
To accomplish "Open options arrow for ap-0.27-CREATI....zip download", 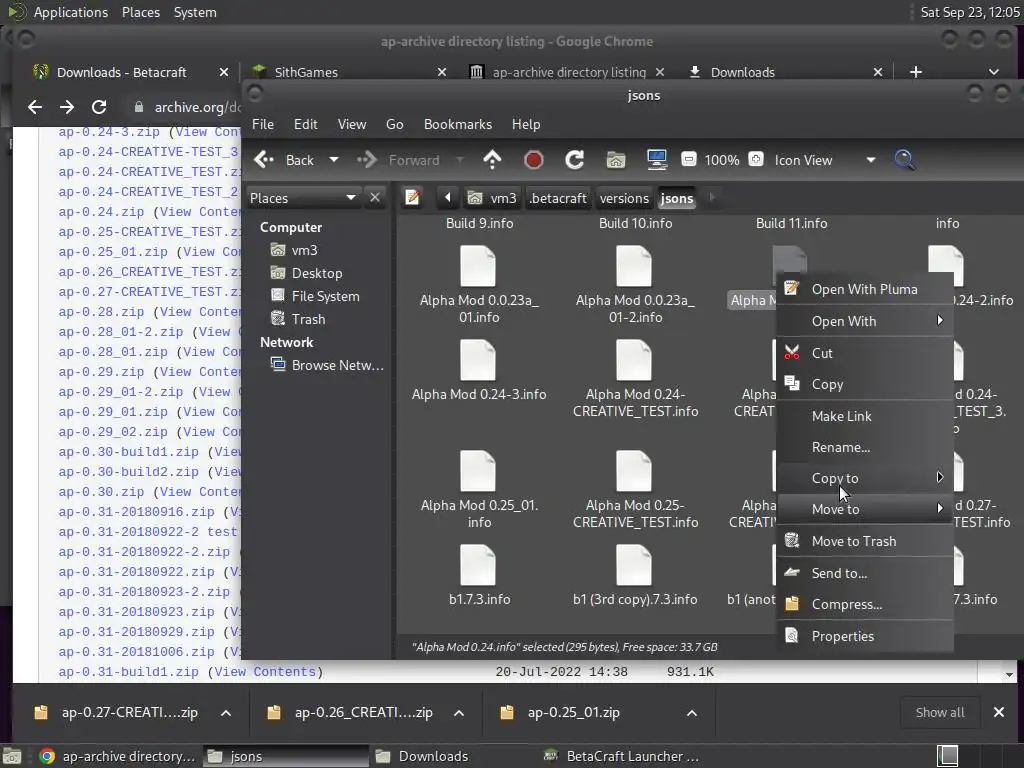I will (x=226, y=713).
